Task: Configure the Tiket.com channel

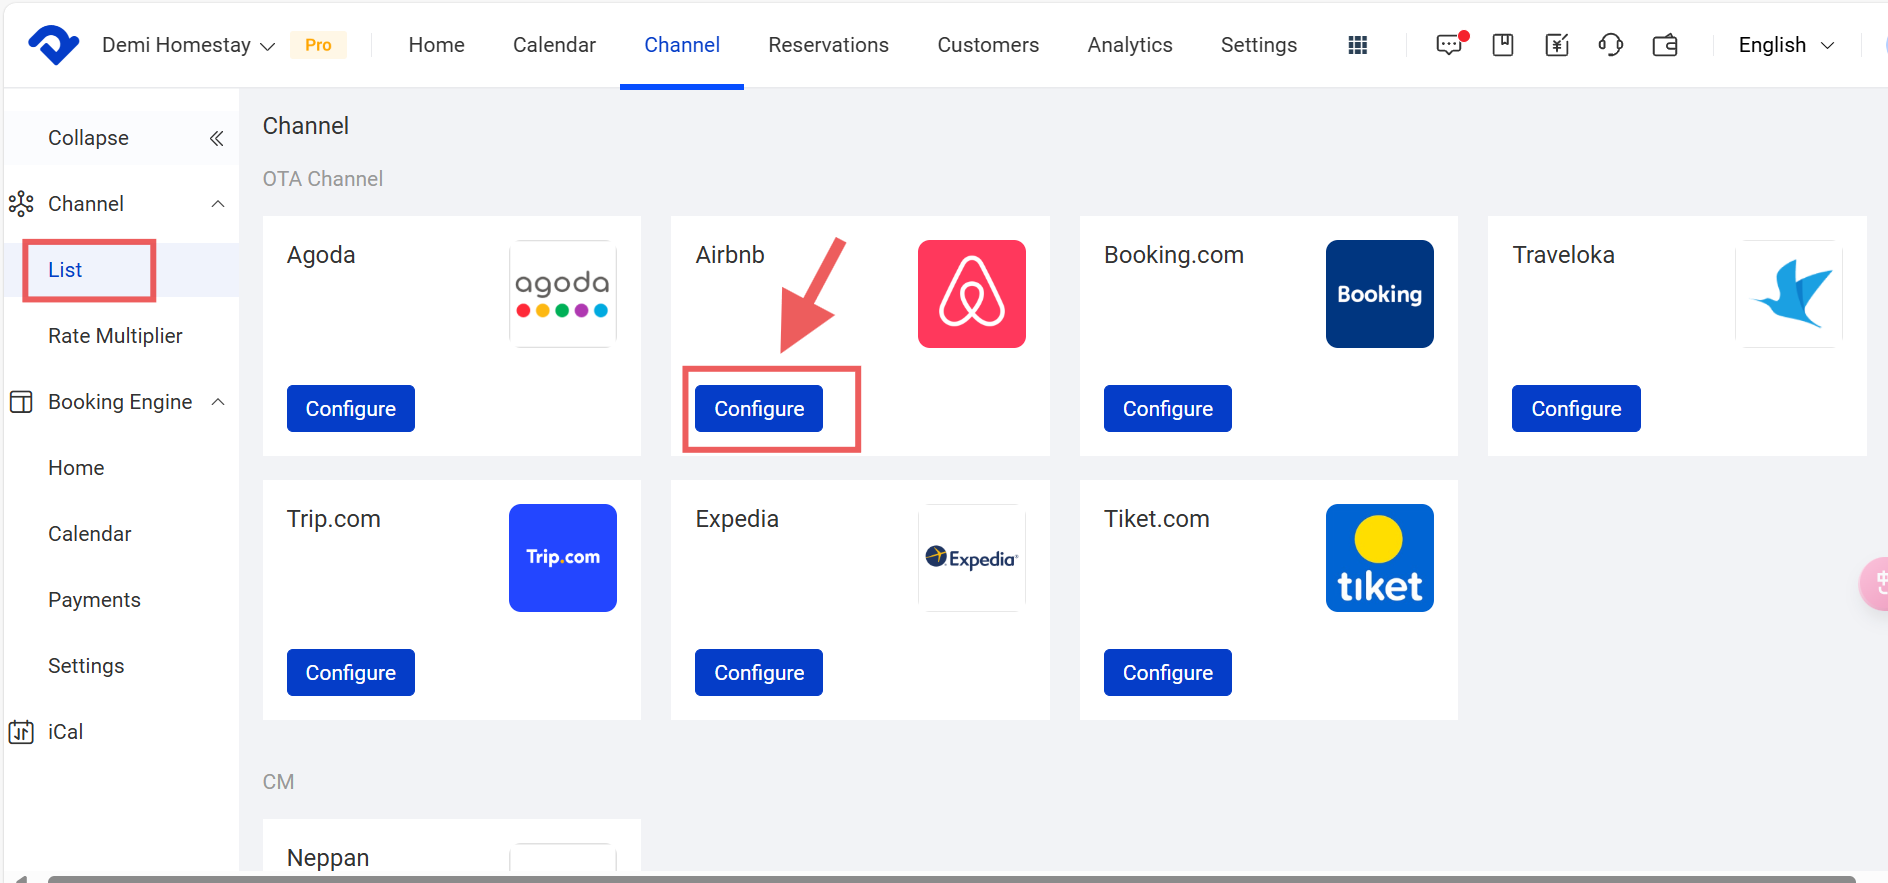Action: (x=1168, y=672)
